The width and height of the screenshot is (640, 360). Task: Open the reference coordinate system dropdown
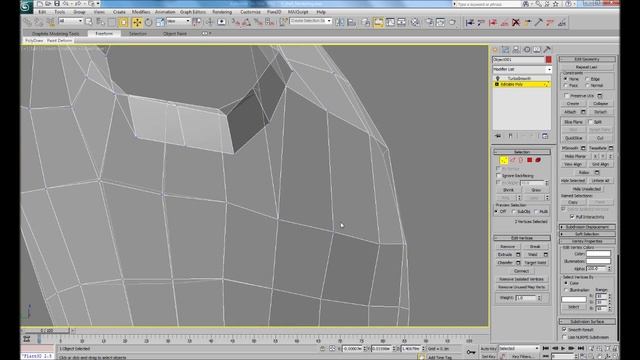coord(178,21)
